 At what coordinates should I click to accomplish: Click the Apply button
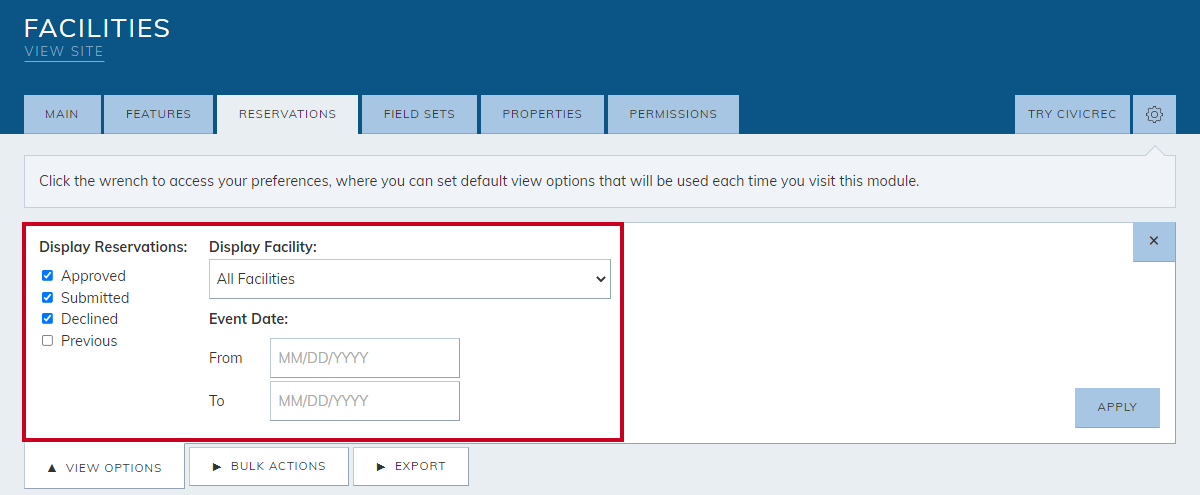(x=1118, y=408)
